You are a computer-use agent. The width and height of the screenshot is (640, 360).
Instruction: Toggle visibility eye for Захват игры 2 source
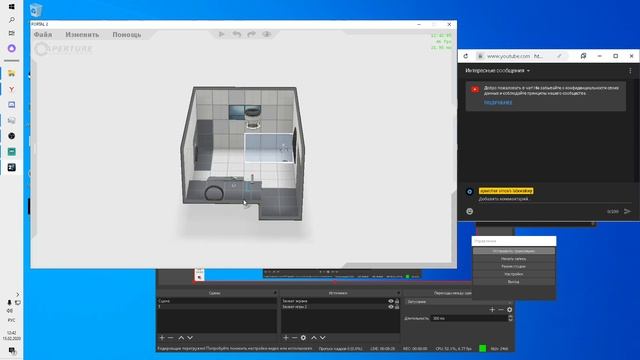391,307
